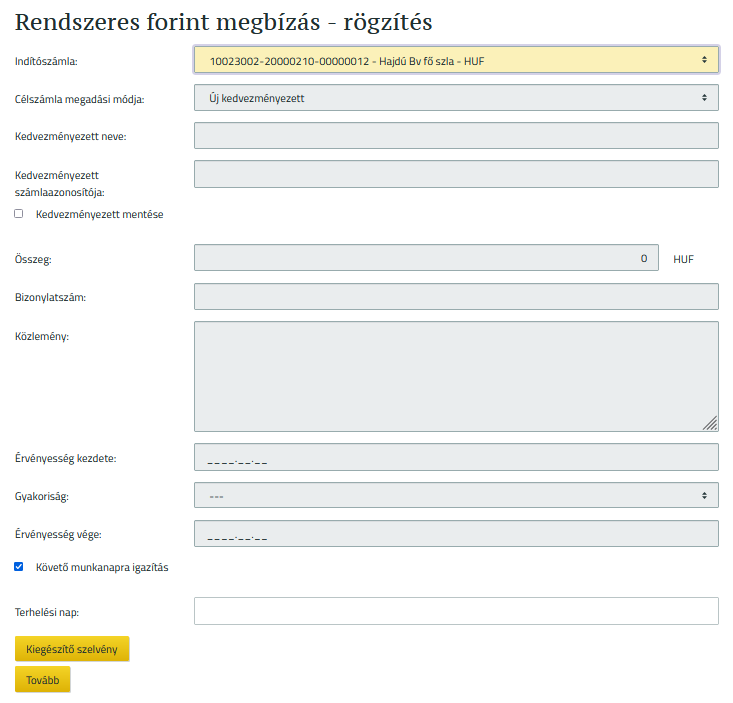Viewport: 733px width, 703px height.
Task: Click into the Bizonylatszám field
Action: tap(456, 297)
